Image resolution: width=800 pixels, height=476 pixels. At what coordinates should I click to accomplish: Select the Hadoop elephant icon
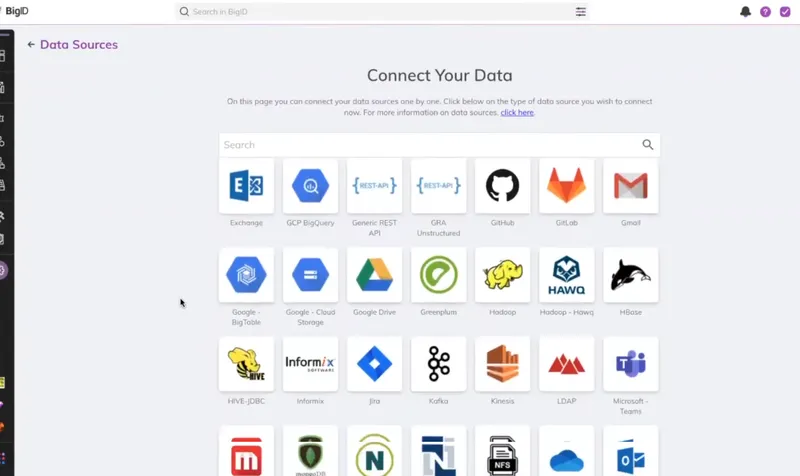(x=503, y=275)
